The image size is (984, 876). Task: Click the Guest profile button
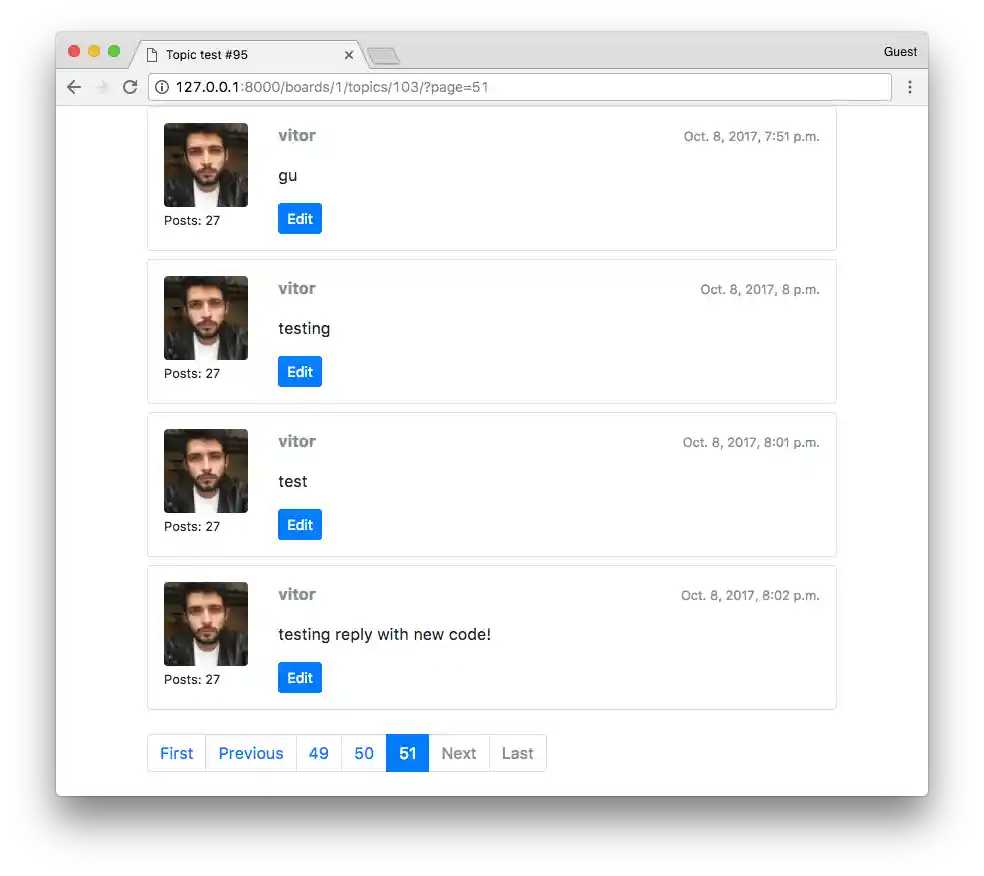pos(900,51)
